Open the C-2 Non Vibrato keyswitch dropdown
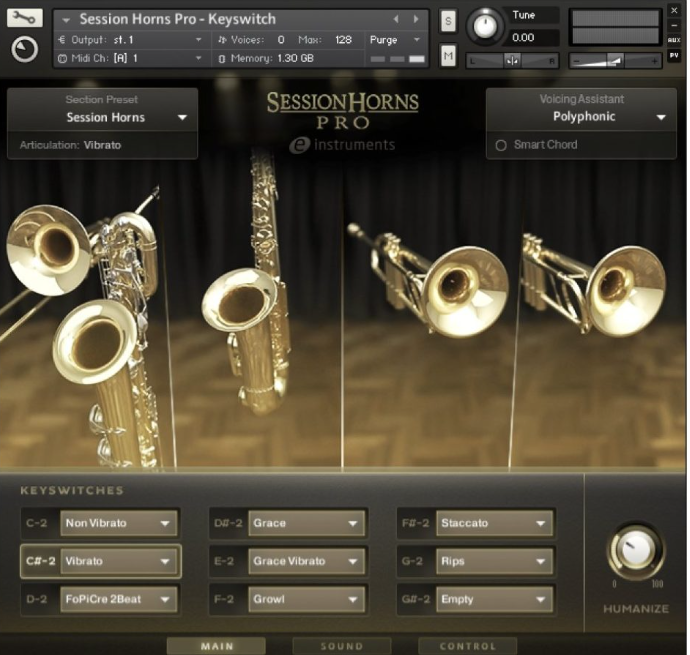This screenshot has height=655, width=690. 118,523
